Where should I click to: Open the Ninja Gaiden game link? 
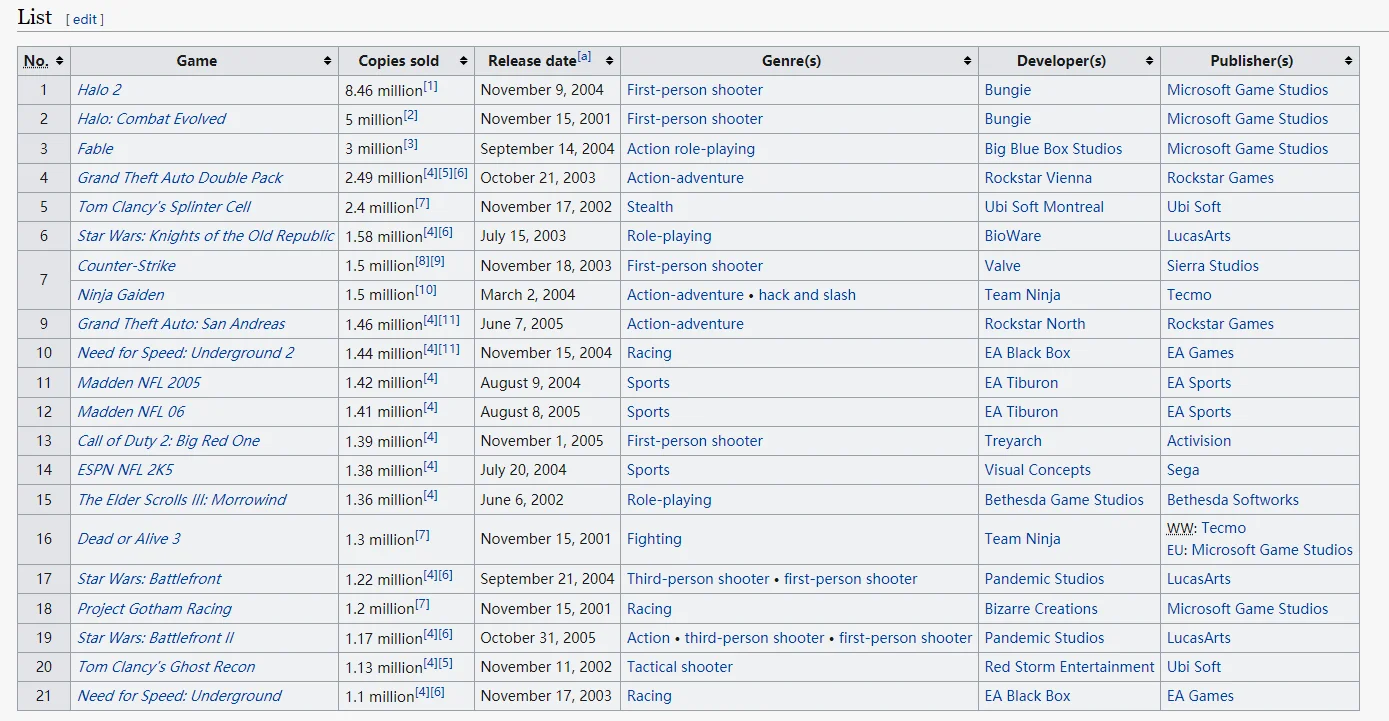tap(120, 295)
